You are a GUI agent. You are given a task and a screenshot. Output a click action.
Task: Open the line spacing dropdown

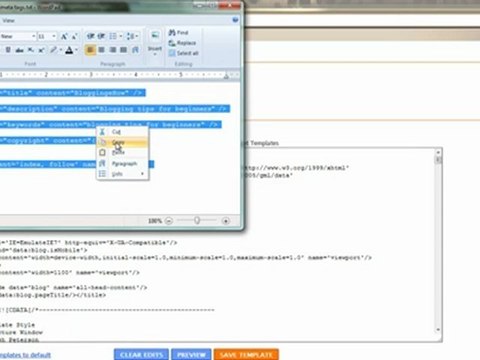[x=132, y=36]
